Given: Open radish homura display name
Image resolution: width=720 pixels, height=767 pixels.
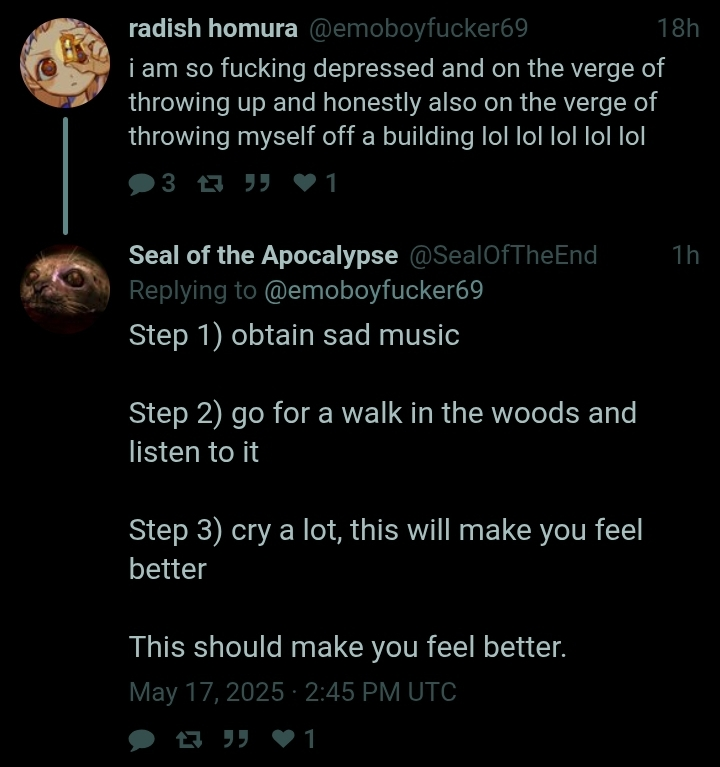Looking at the screenshot, I should (213, 28).
